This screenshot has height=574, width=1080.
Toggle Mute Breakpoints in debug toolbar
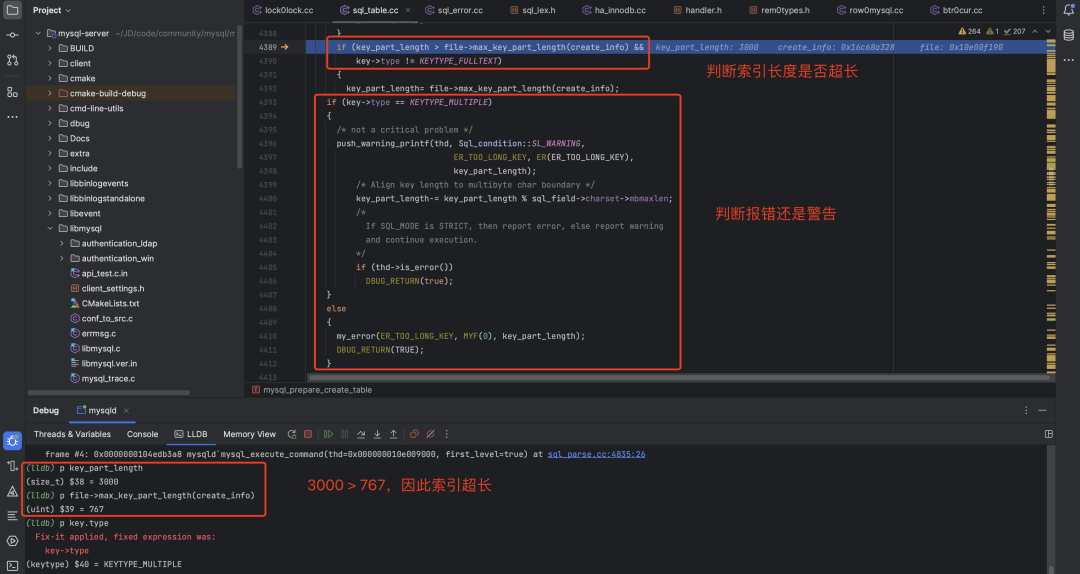click(x=430, y=435)
